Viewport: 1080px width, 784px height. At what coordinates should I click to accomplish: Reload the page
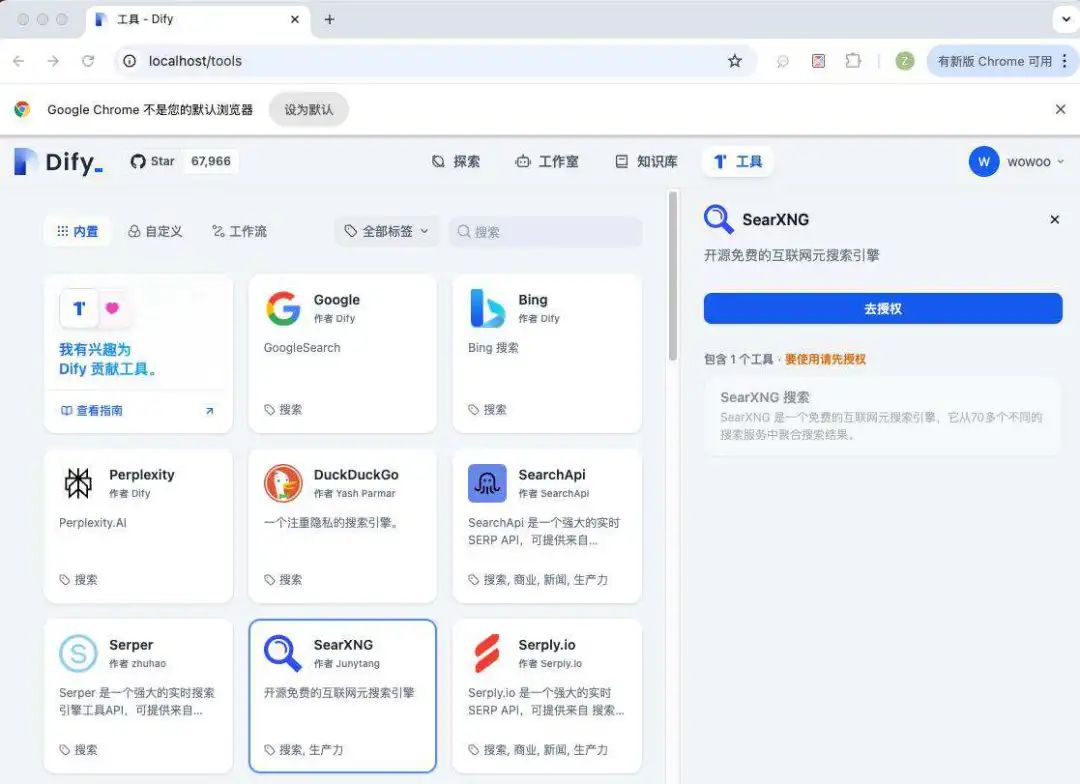point(88,61)
